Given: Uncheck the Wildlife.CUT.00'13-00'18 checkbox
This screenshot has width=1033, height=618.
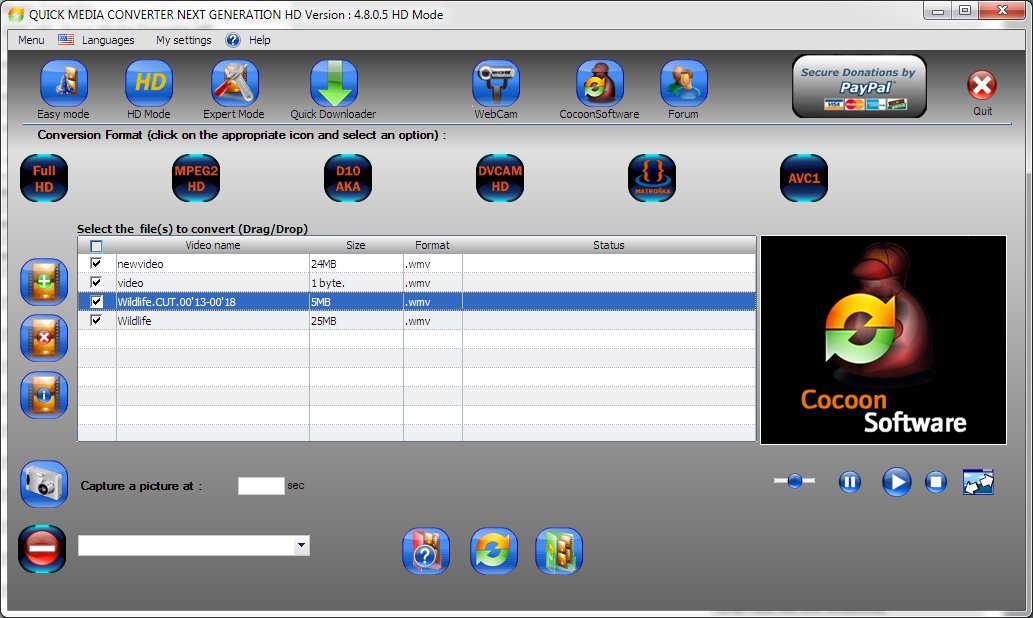Looking at the screenshot, I should [96, 302].
